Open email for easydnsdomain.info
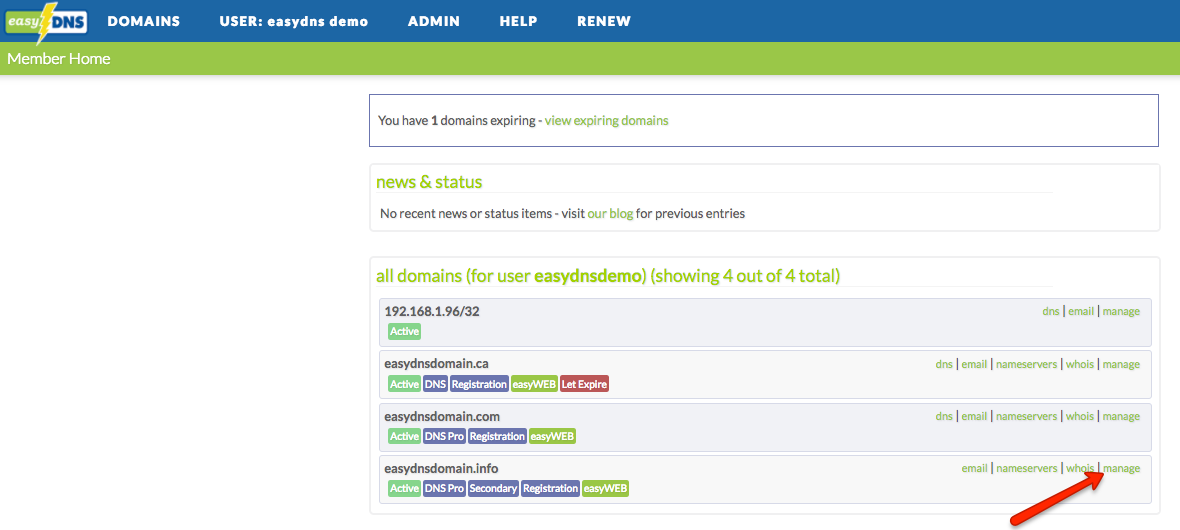 click(975, 468)
